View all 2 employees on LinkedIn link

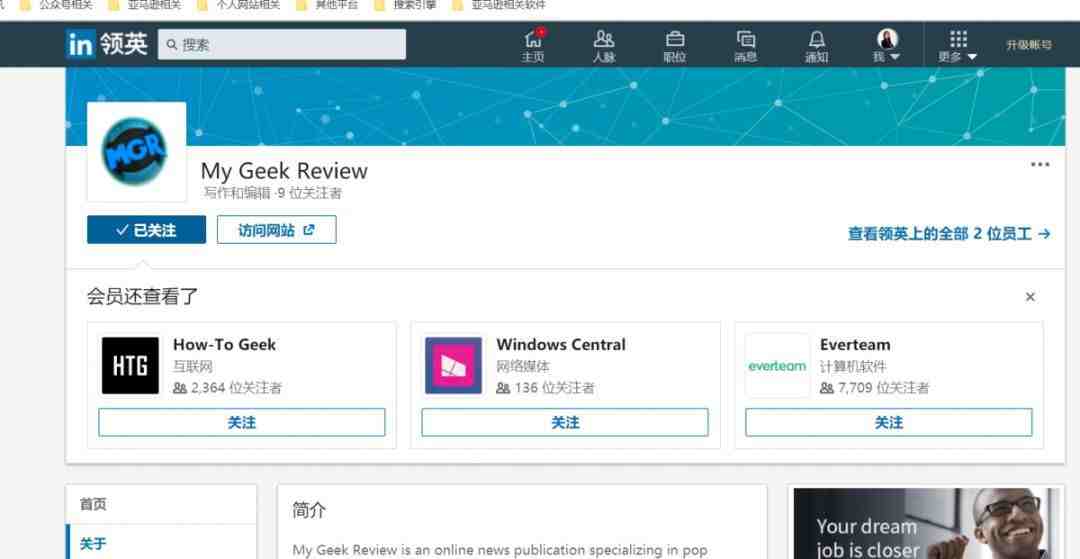[x=949, y=234]
